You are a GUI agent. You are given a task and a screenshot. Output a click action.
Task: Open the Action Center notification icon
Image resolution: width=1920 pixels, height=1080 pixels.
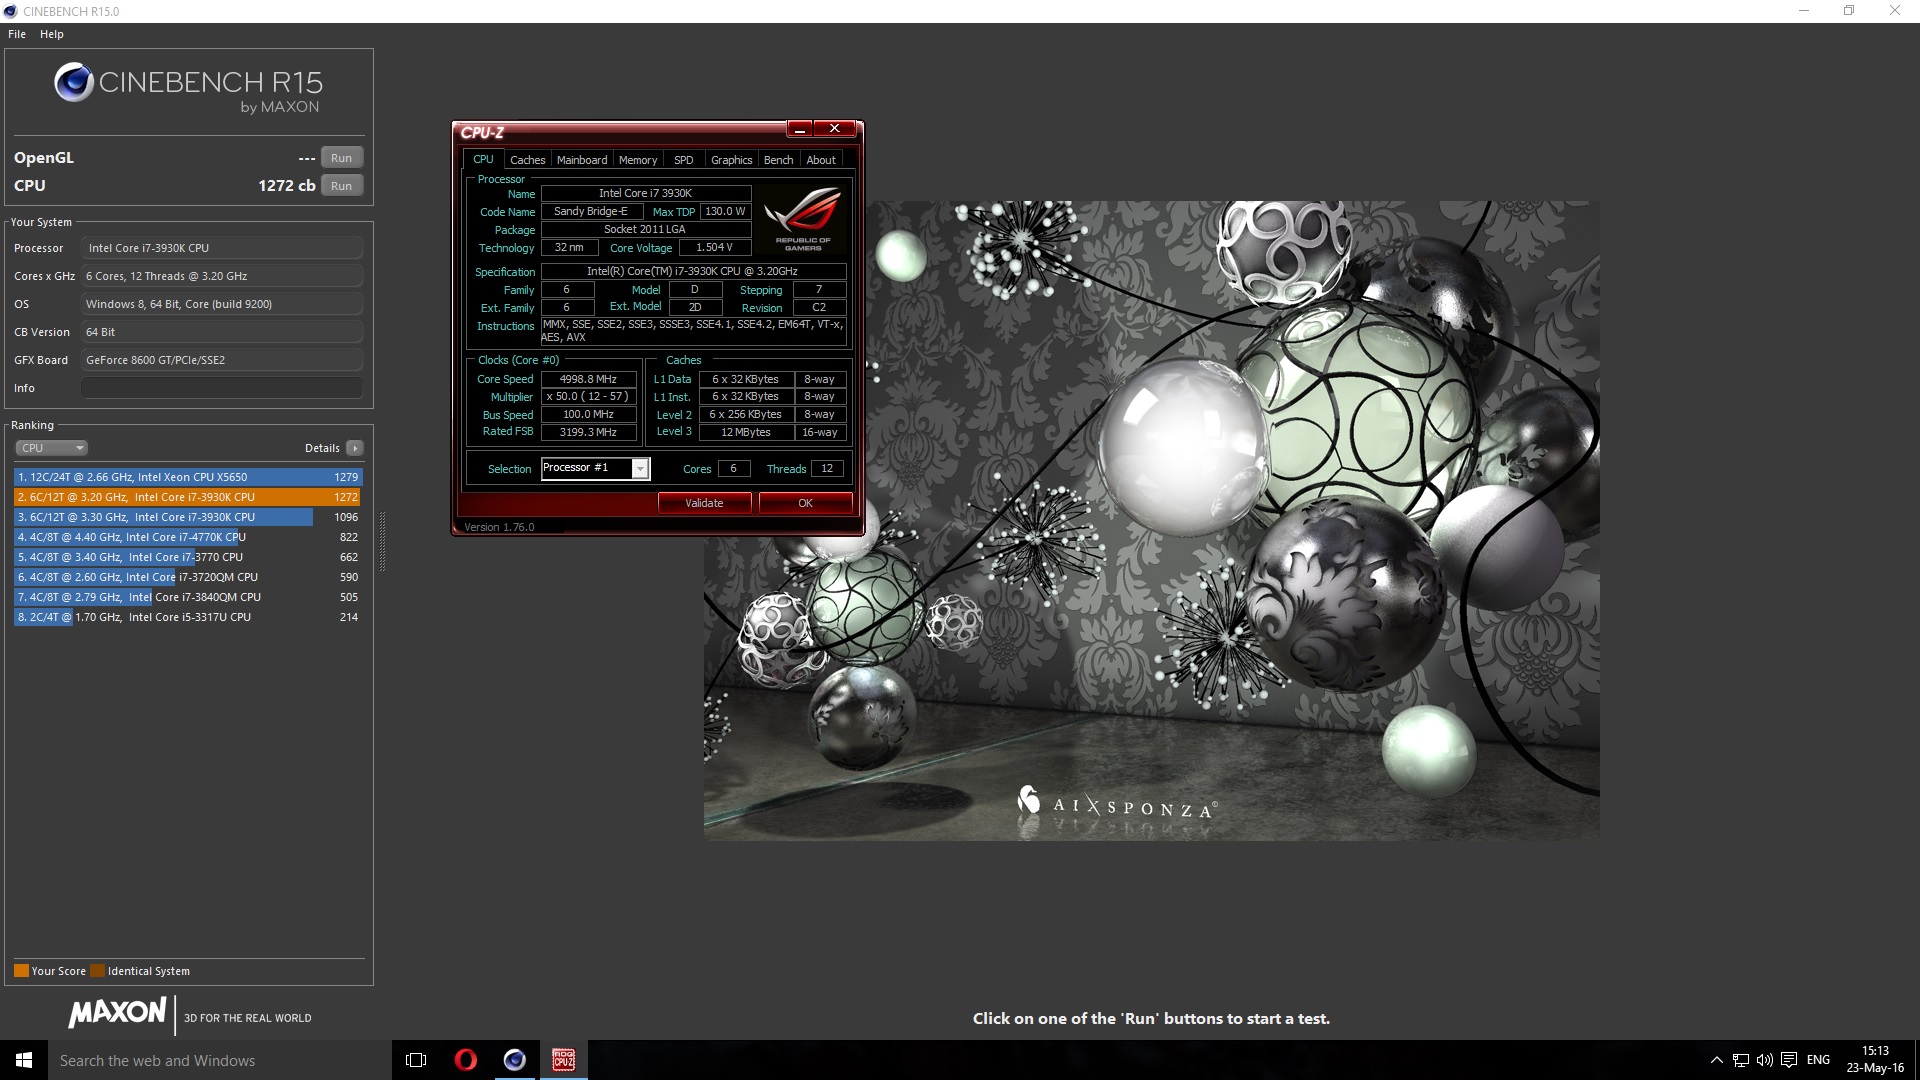pyautogui.click(x=1789, y=1060)
